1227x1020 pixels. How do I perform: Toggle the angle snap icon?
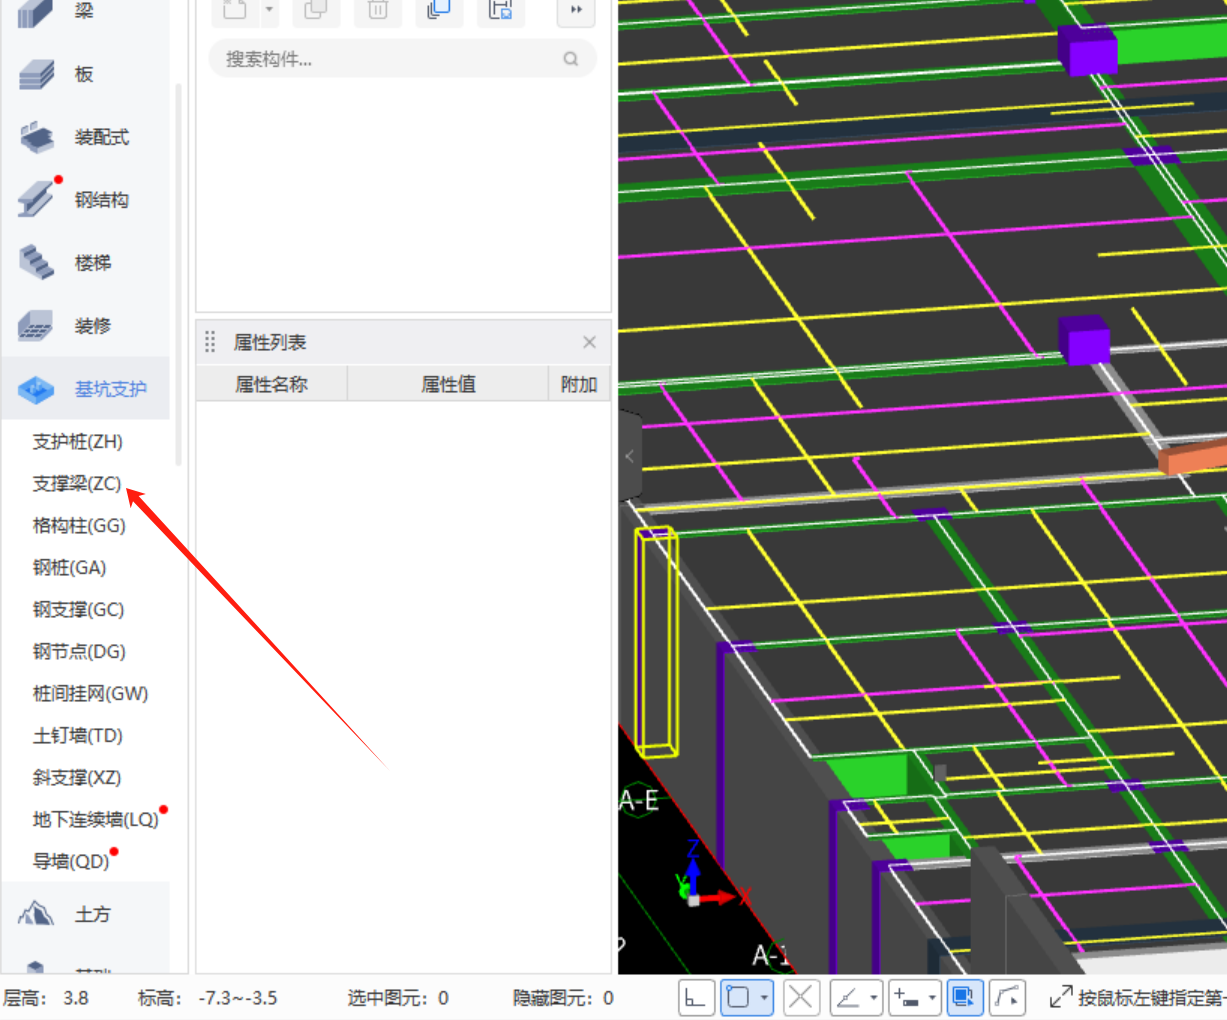coord(848,997)
